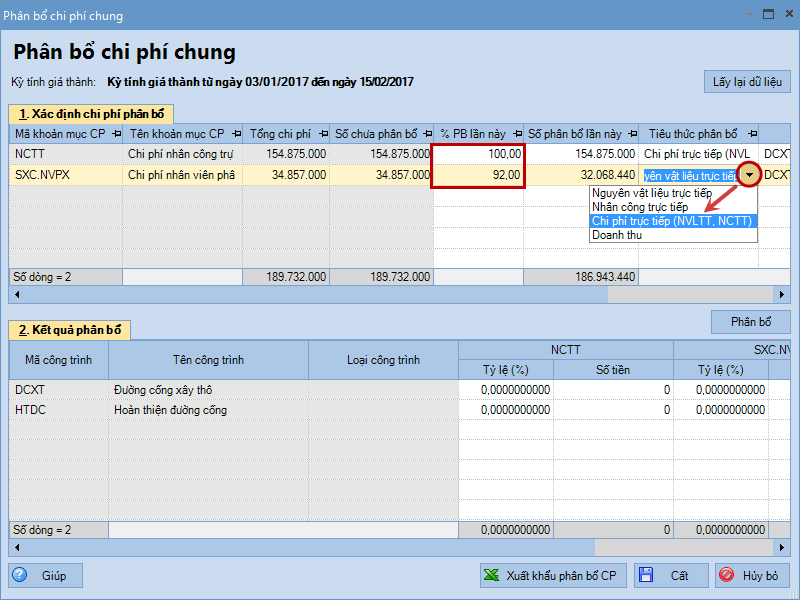Choose Chi phí trực tiếp (NVLTT, NCTT) option
The image size is (800, 600).
(672, 221)
